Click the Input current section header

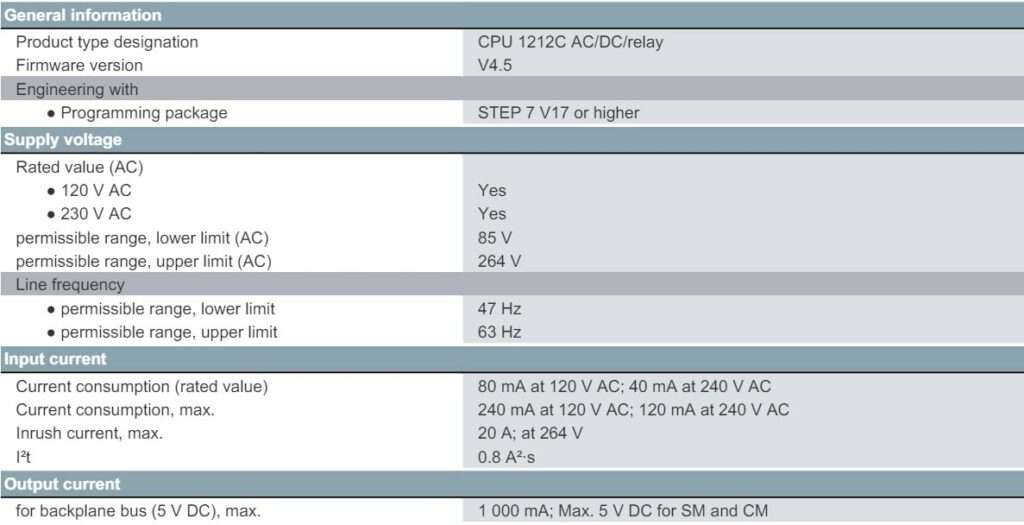pyautogui.click(x=512, y=359)
